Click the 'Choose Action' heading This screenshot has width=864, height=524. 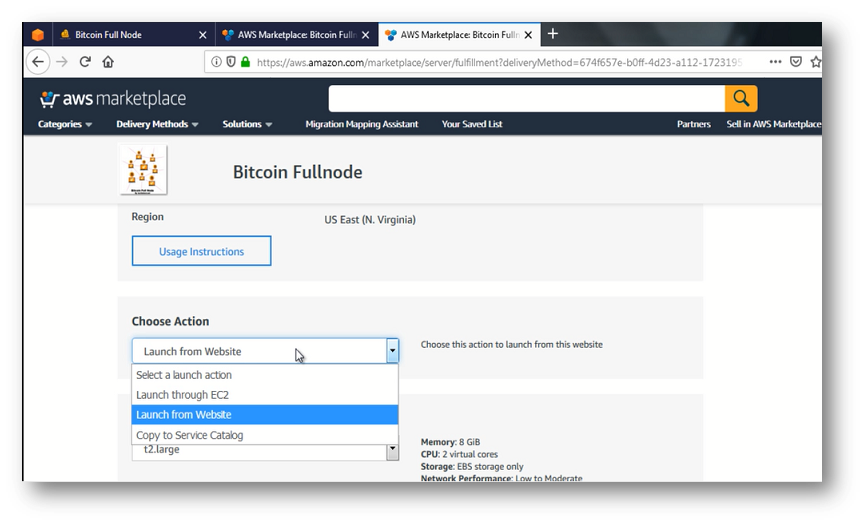(x=170, y=321)
